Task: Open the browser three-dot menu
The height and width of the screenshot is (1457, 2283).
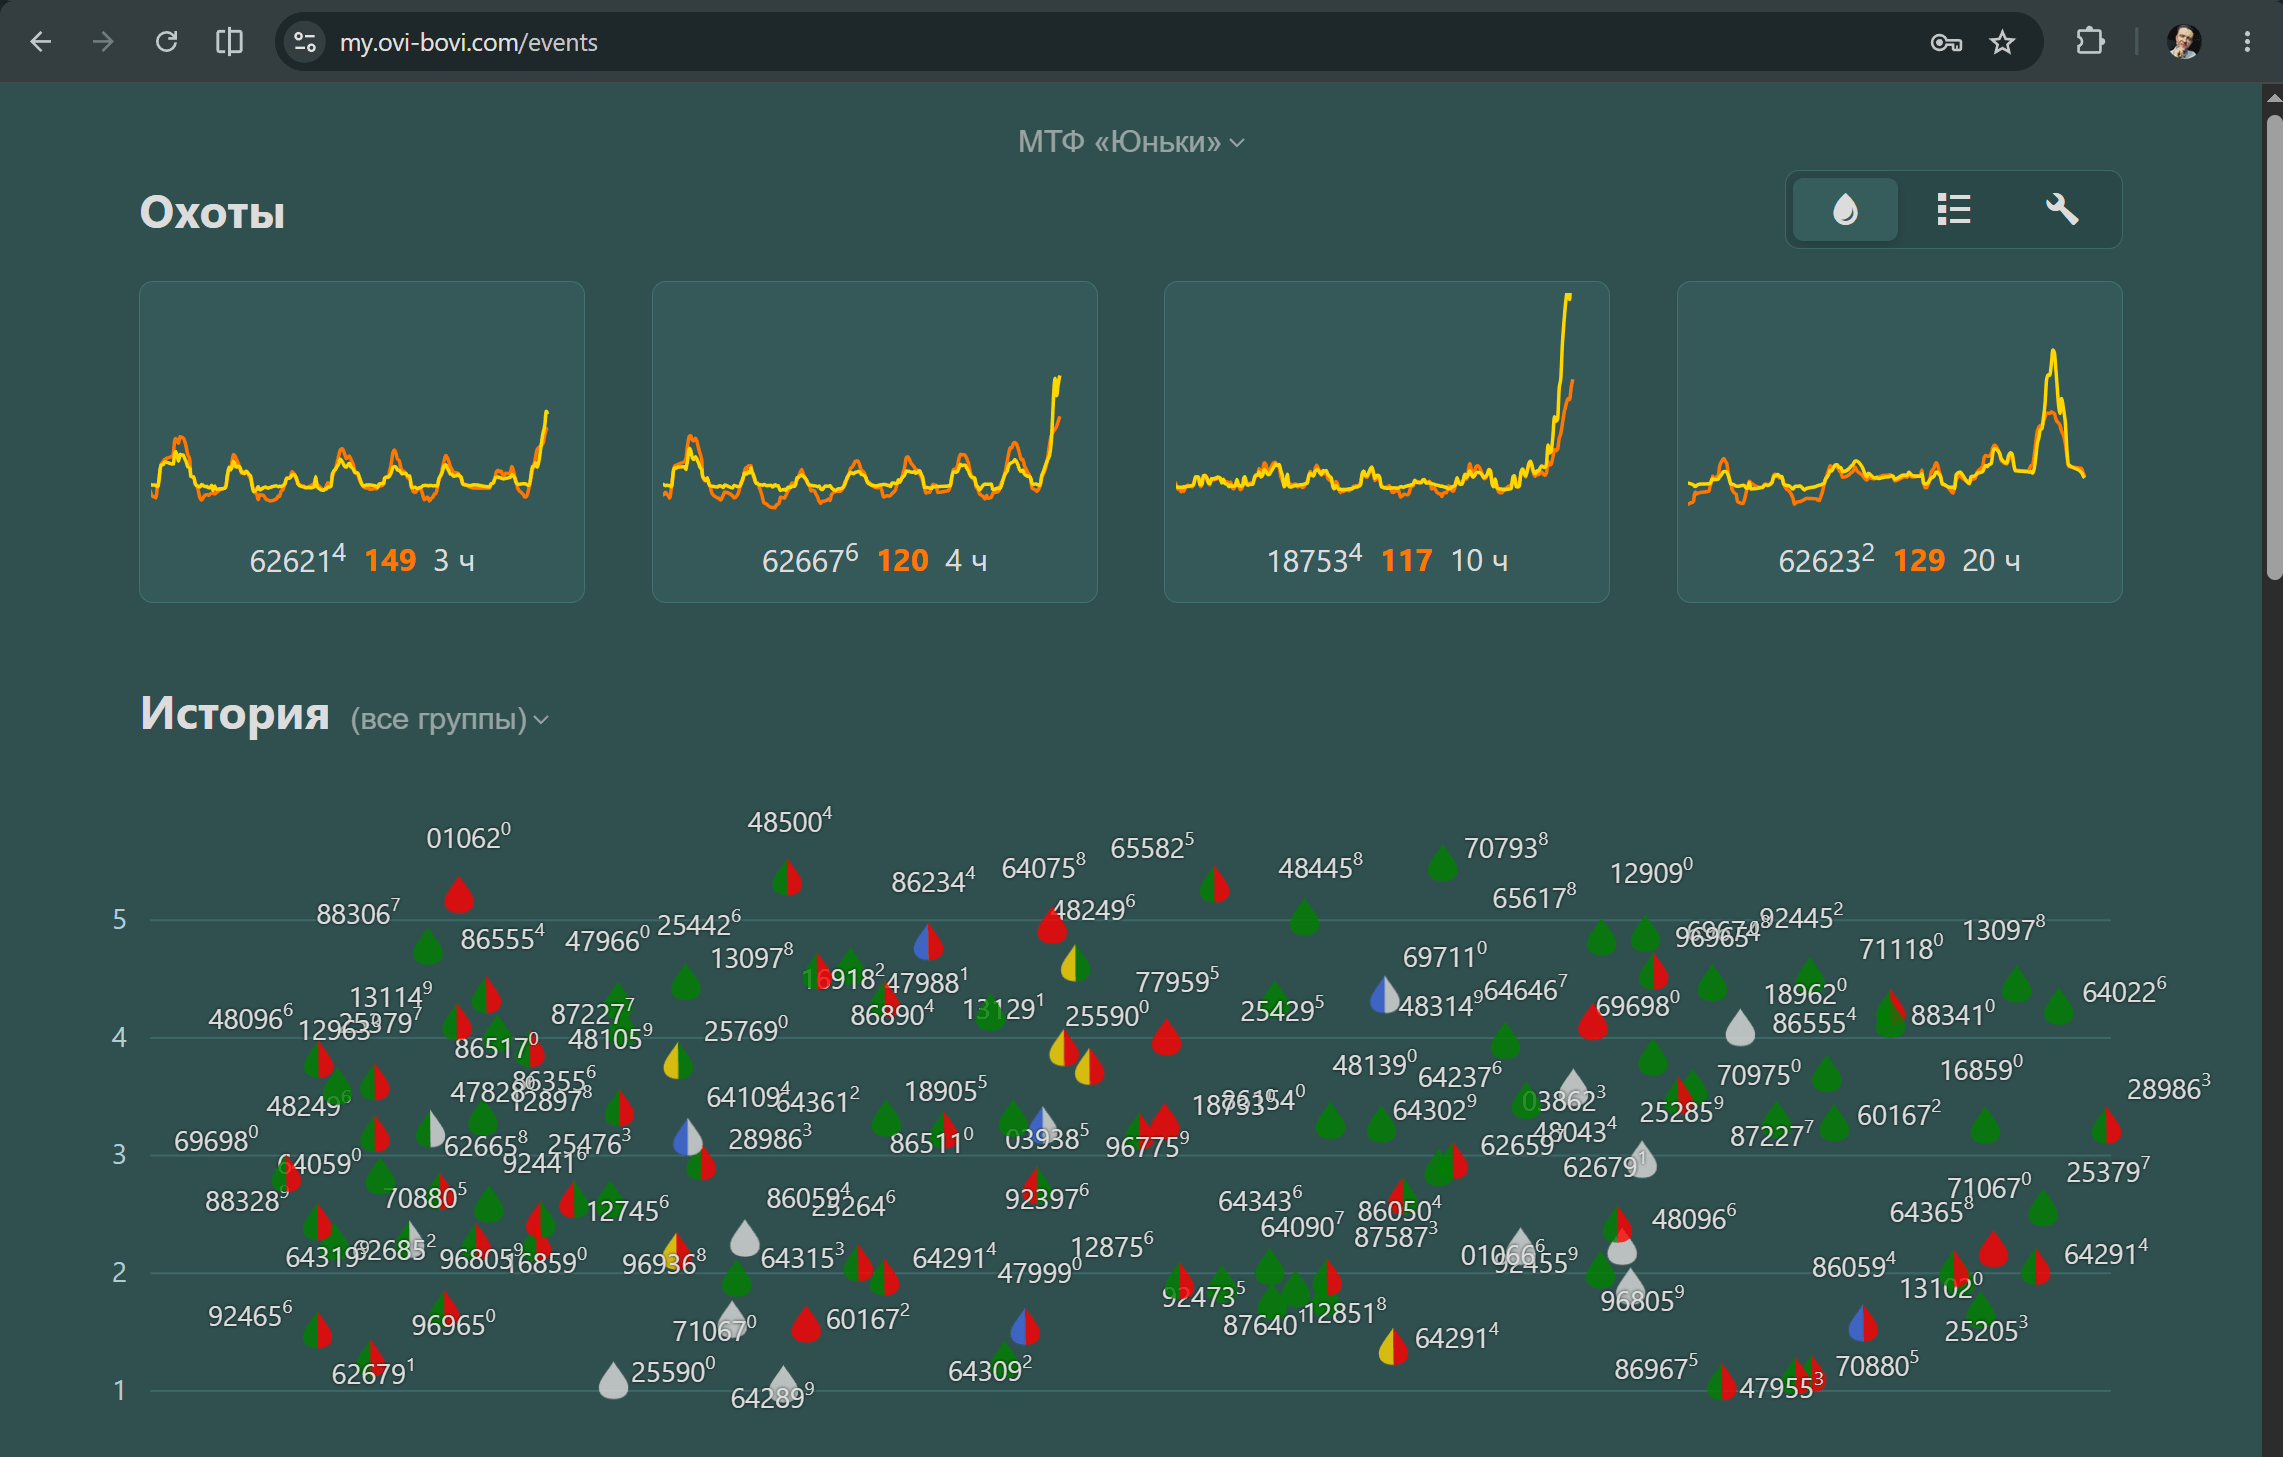Action: [2247, 42]
